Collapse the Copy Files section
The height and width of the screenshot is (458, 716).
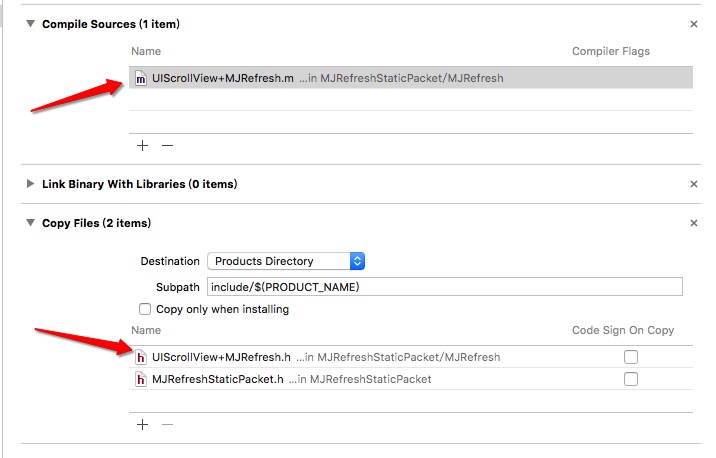[x=30, y=223]
